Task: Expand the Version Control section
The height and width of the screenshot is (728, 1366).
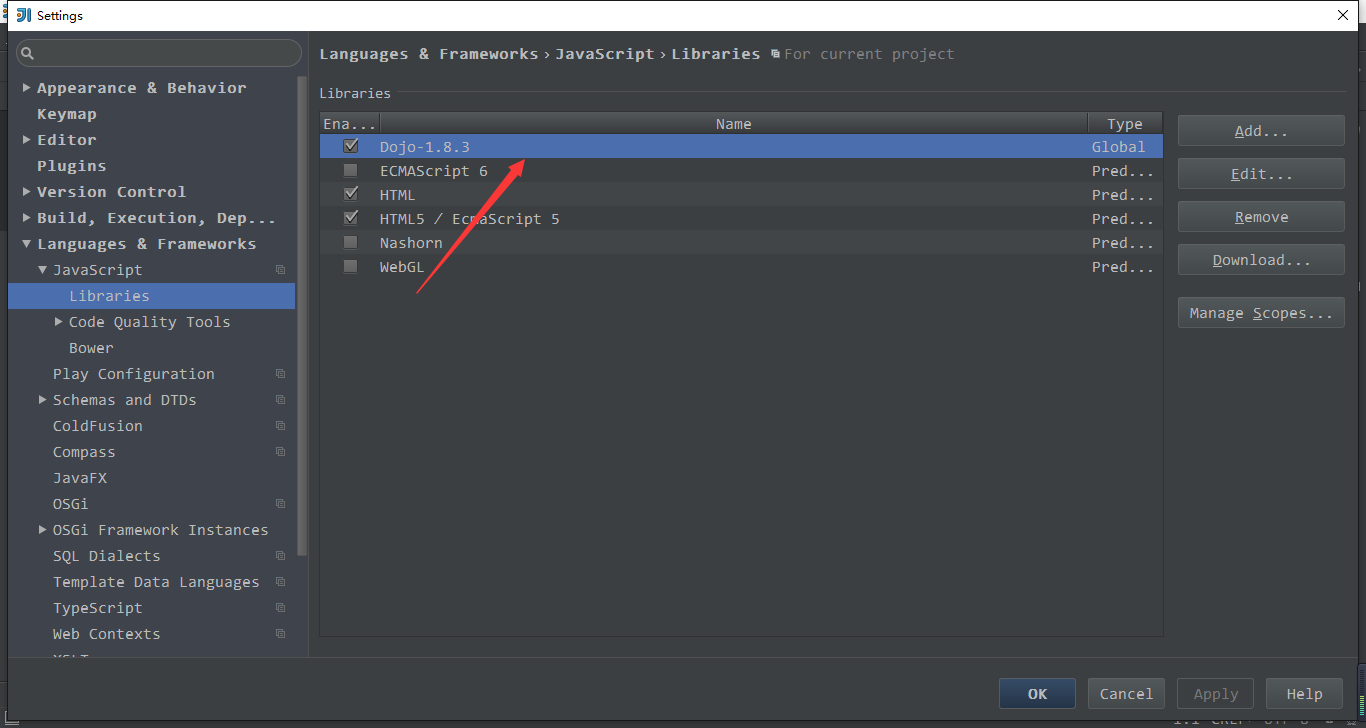Action: (x=27, y=192)
